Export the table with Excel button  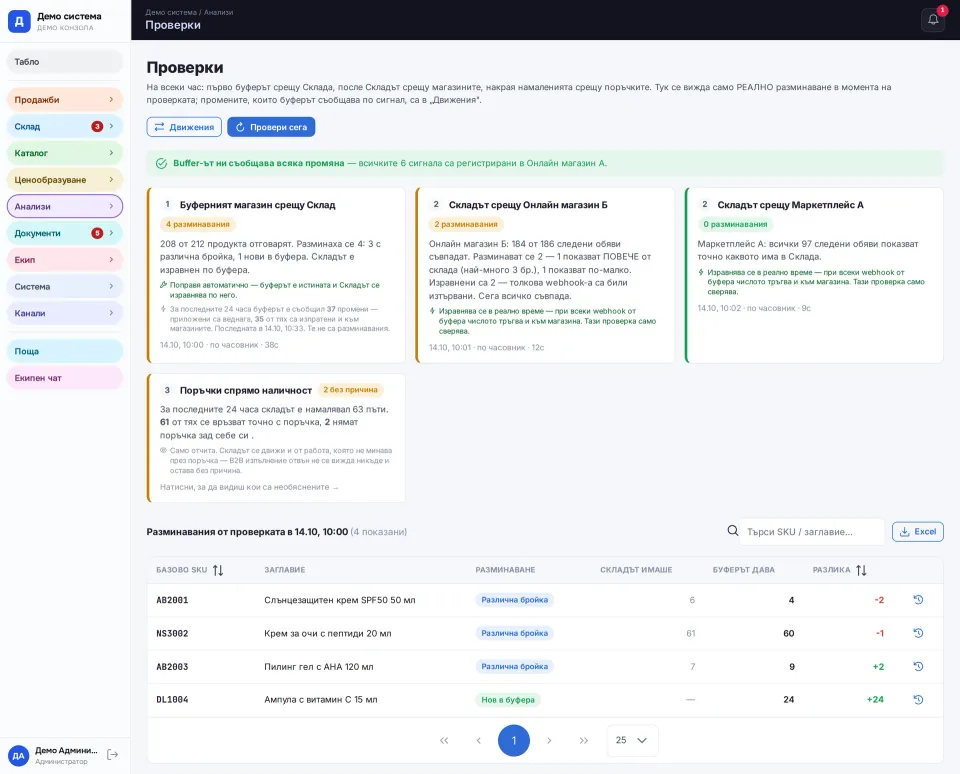[917, 532]
